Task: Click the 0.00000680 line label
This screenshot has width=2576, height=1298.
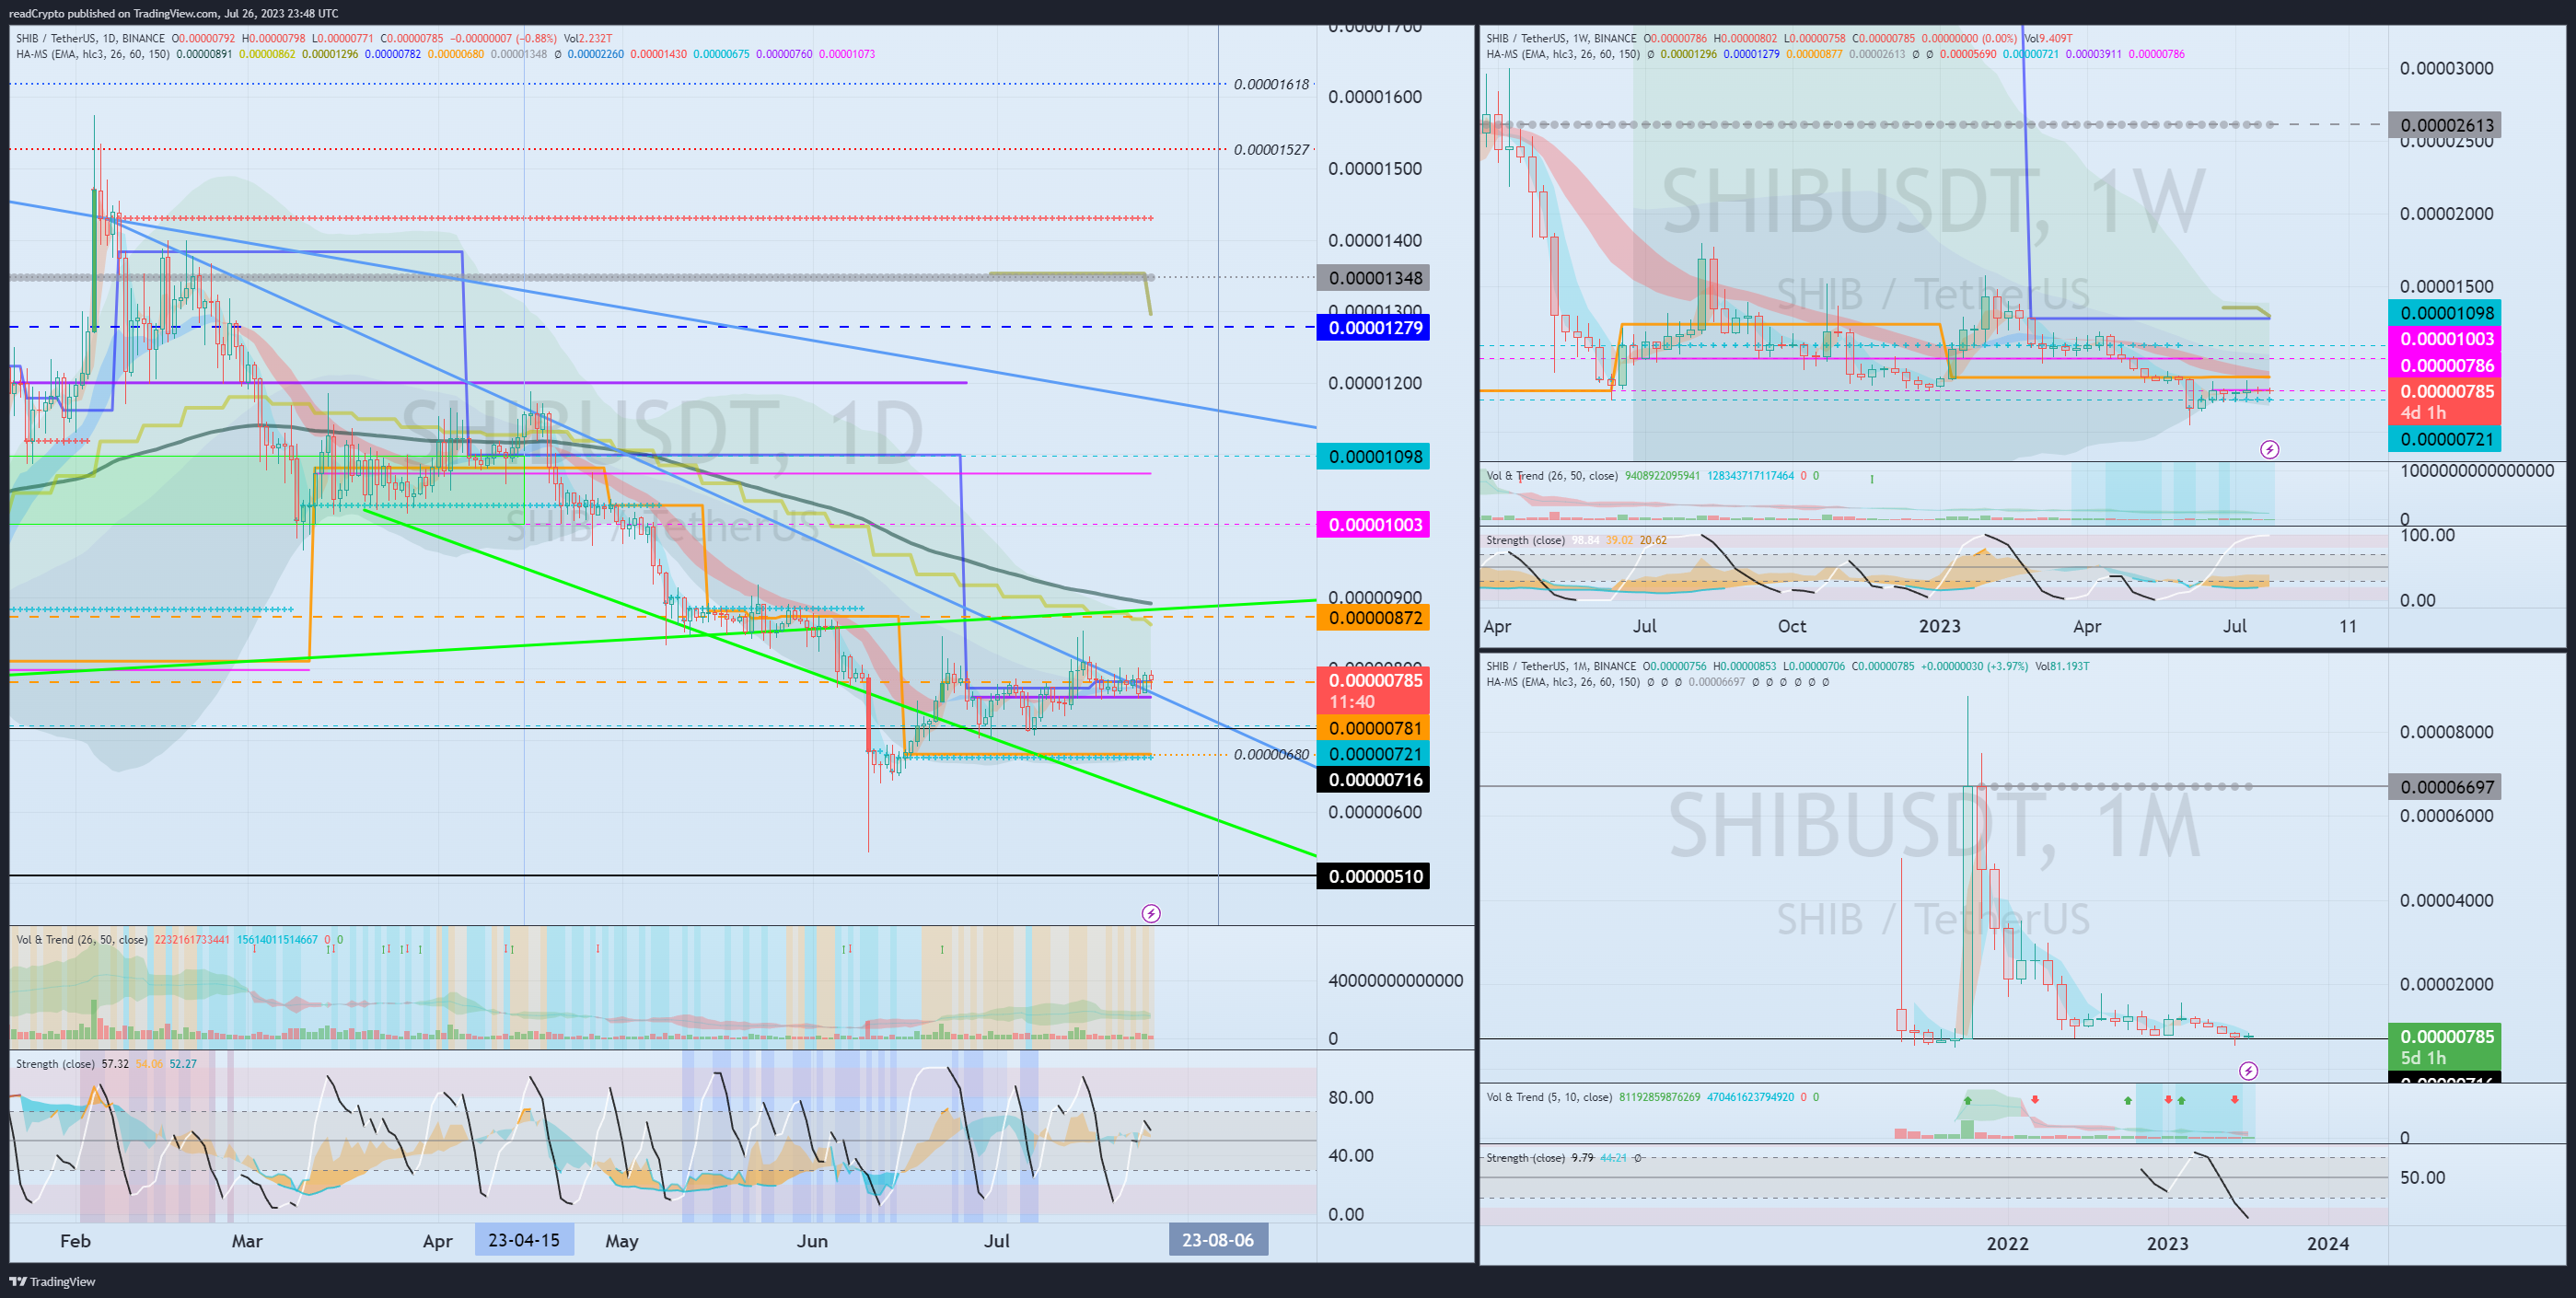Action: [x=1271, y=754]
